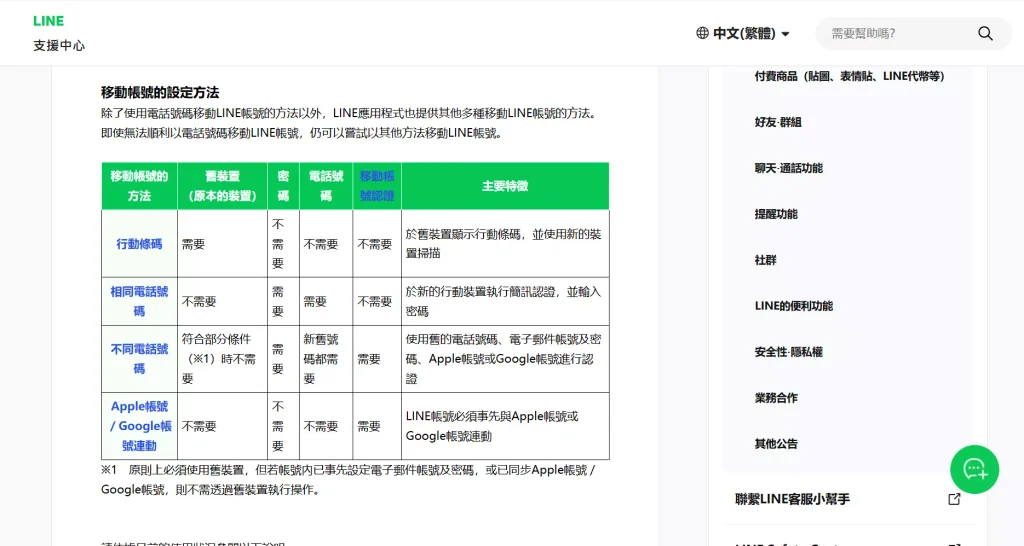Image resolution: width=1024 pixels, height=546 pixels.
Task: Click the globe language icon
Action: (702, 33)
